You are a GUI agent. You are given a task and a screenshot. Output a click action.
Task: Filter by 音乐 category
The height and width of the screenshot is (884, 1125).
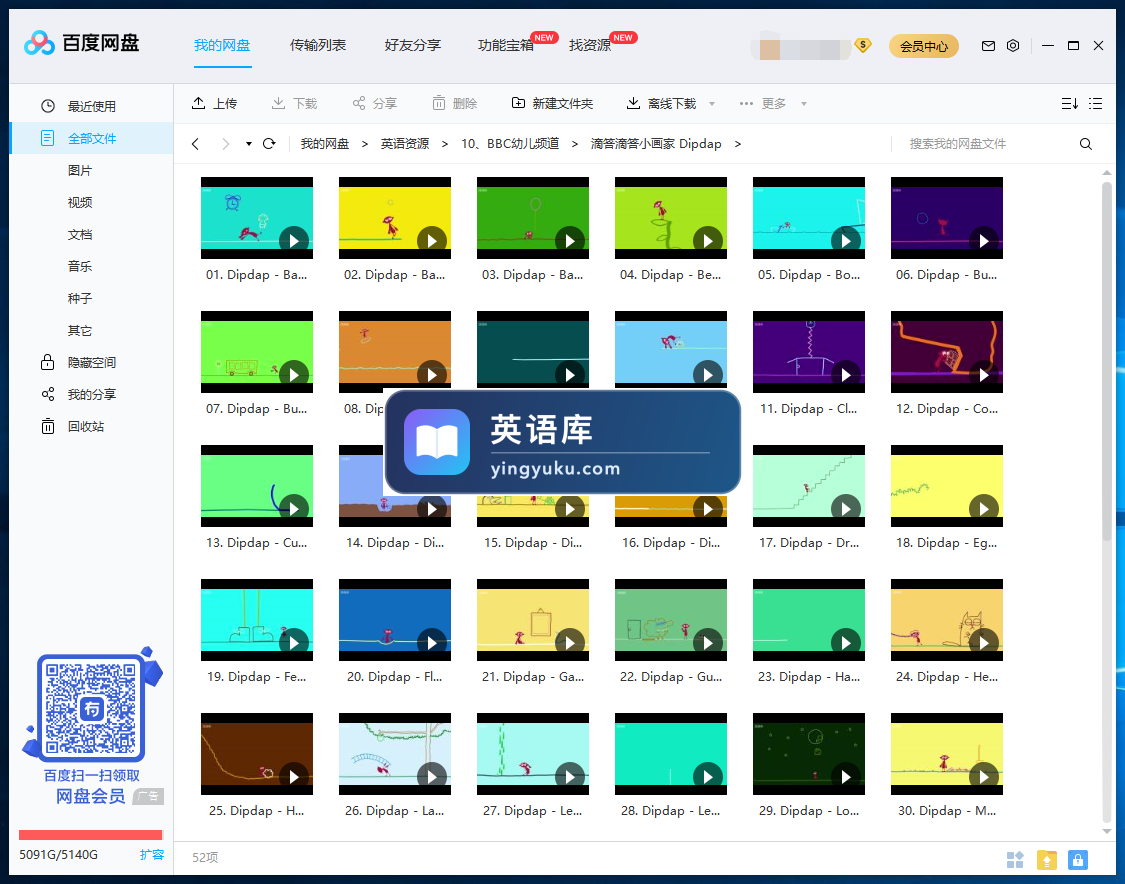(x=80, y=266)
